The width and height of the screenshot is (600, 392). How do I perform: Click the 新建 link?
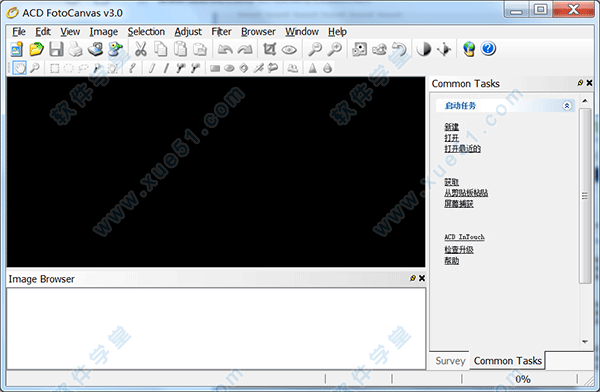[x=452, y=127]
